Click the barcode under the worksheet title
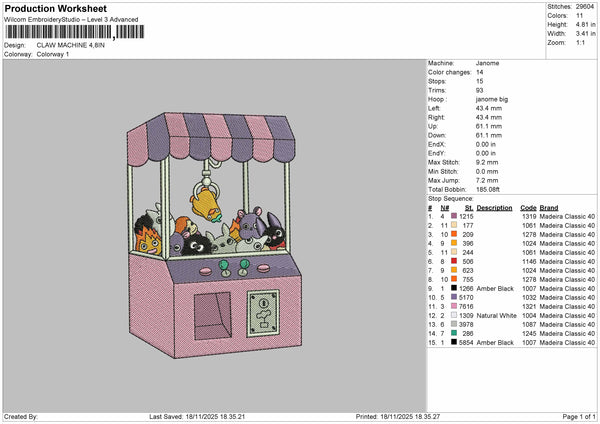 pos(75,32)
